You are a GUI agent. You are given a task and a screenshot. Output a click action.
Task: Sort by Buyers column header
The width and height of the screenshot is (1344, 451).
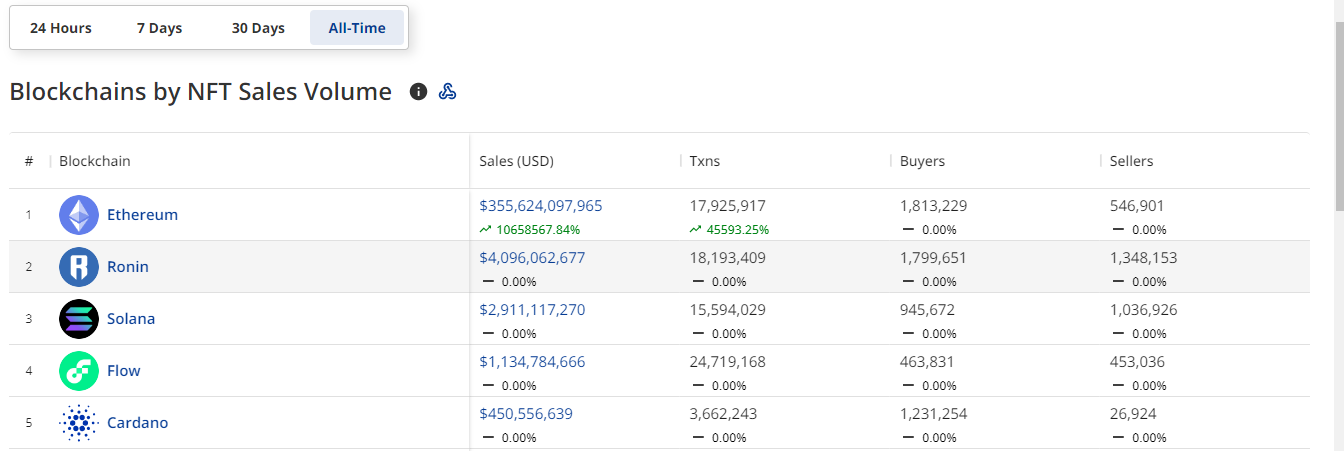[x=922, y=161]
